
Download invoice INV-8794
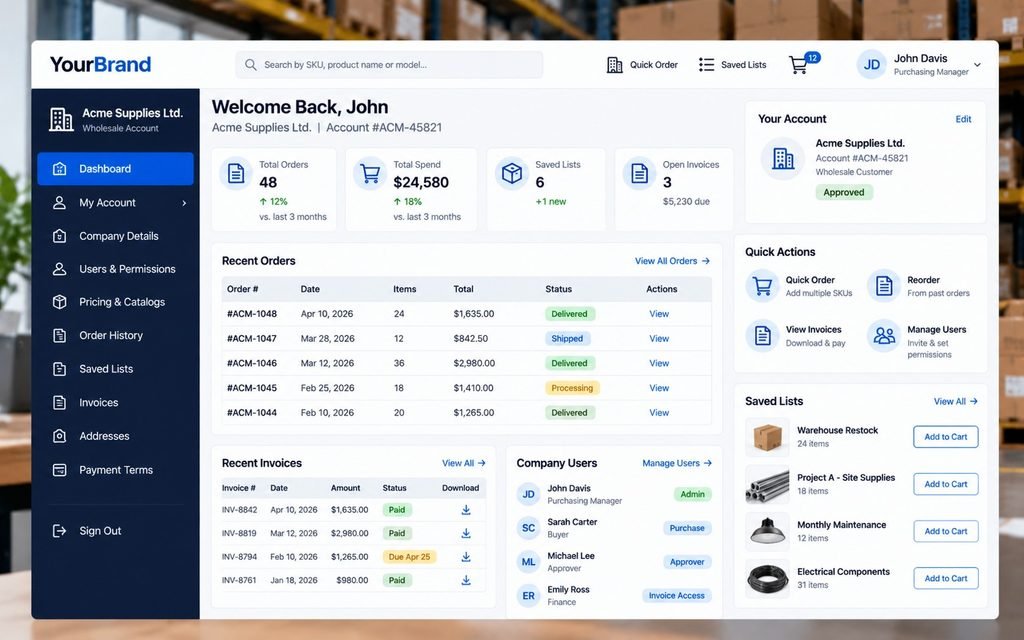pos(466,556)
